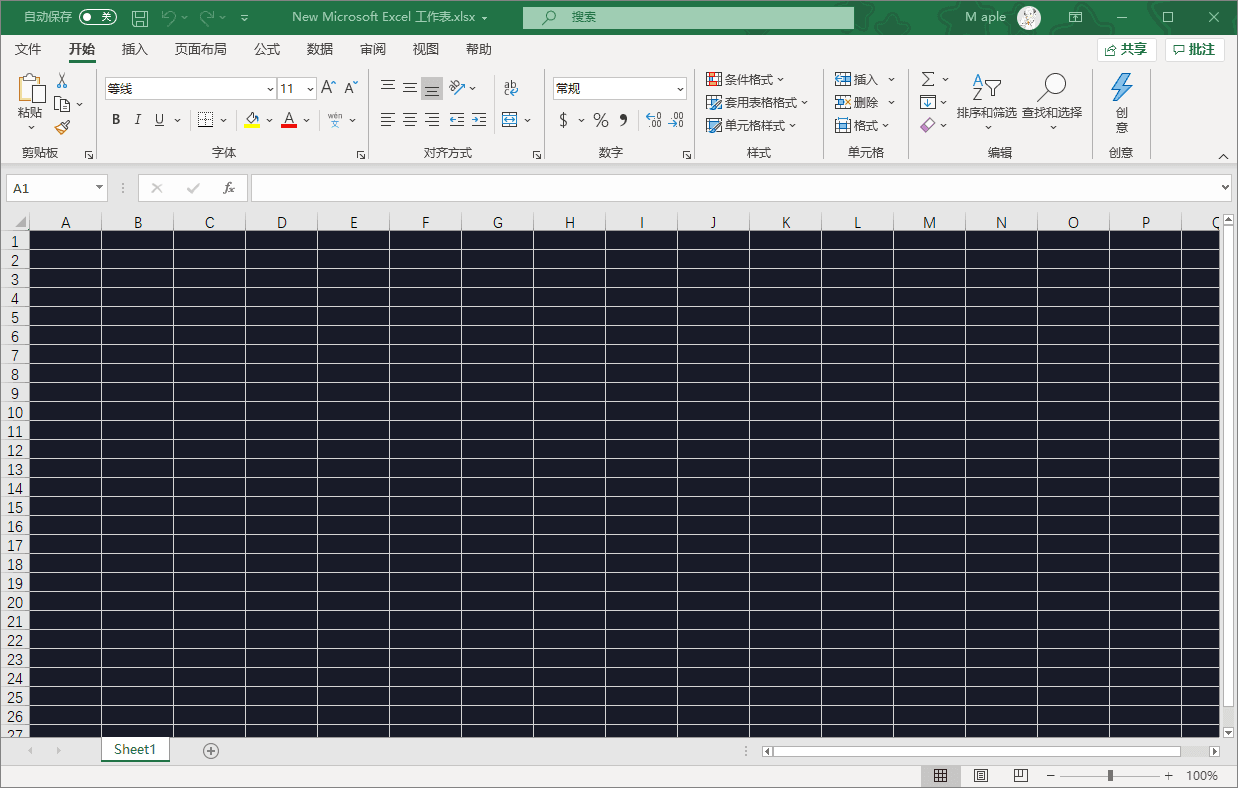1238x788 pixels.
Task: Click the zoom slider handle
Action: 1110,776
